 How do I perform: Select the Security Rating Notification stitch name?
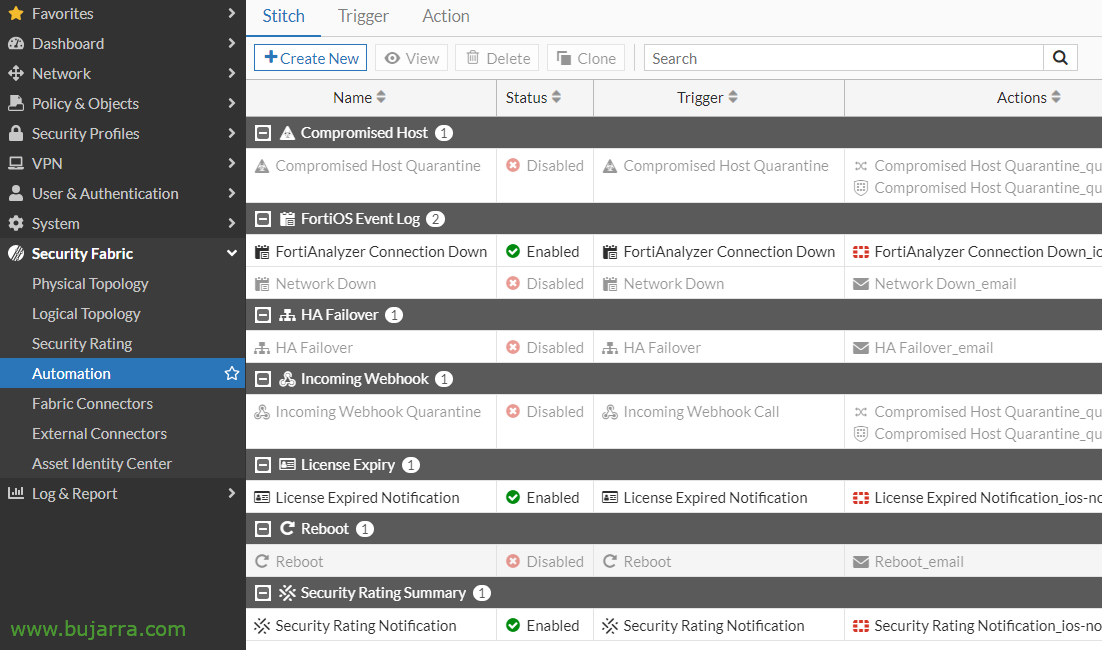pos(365,625)
